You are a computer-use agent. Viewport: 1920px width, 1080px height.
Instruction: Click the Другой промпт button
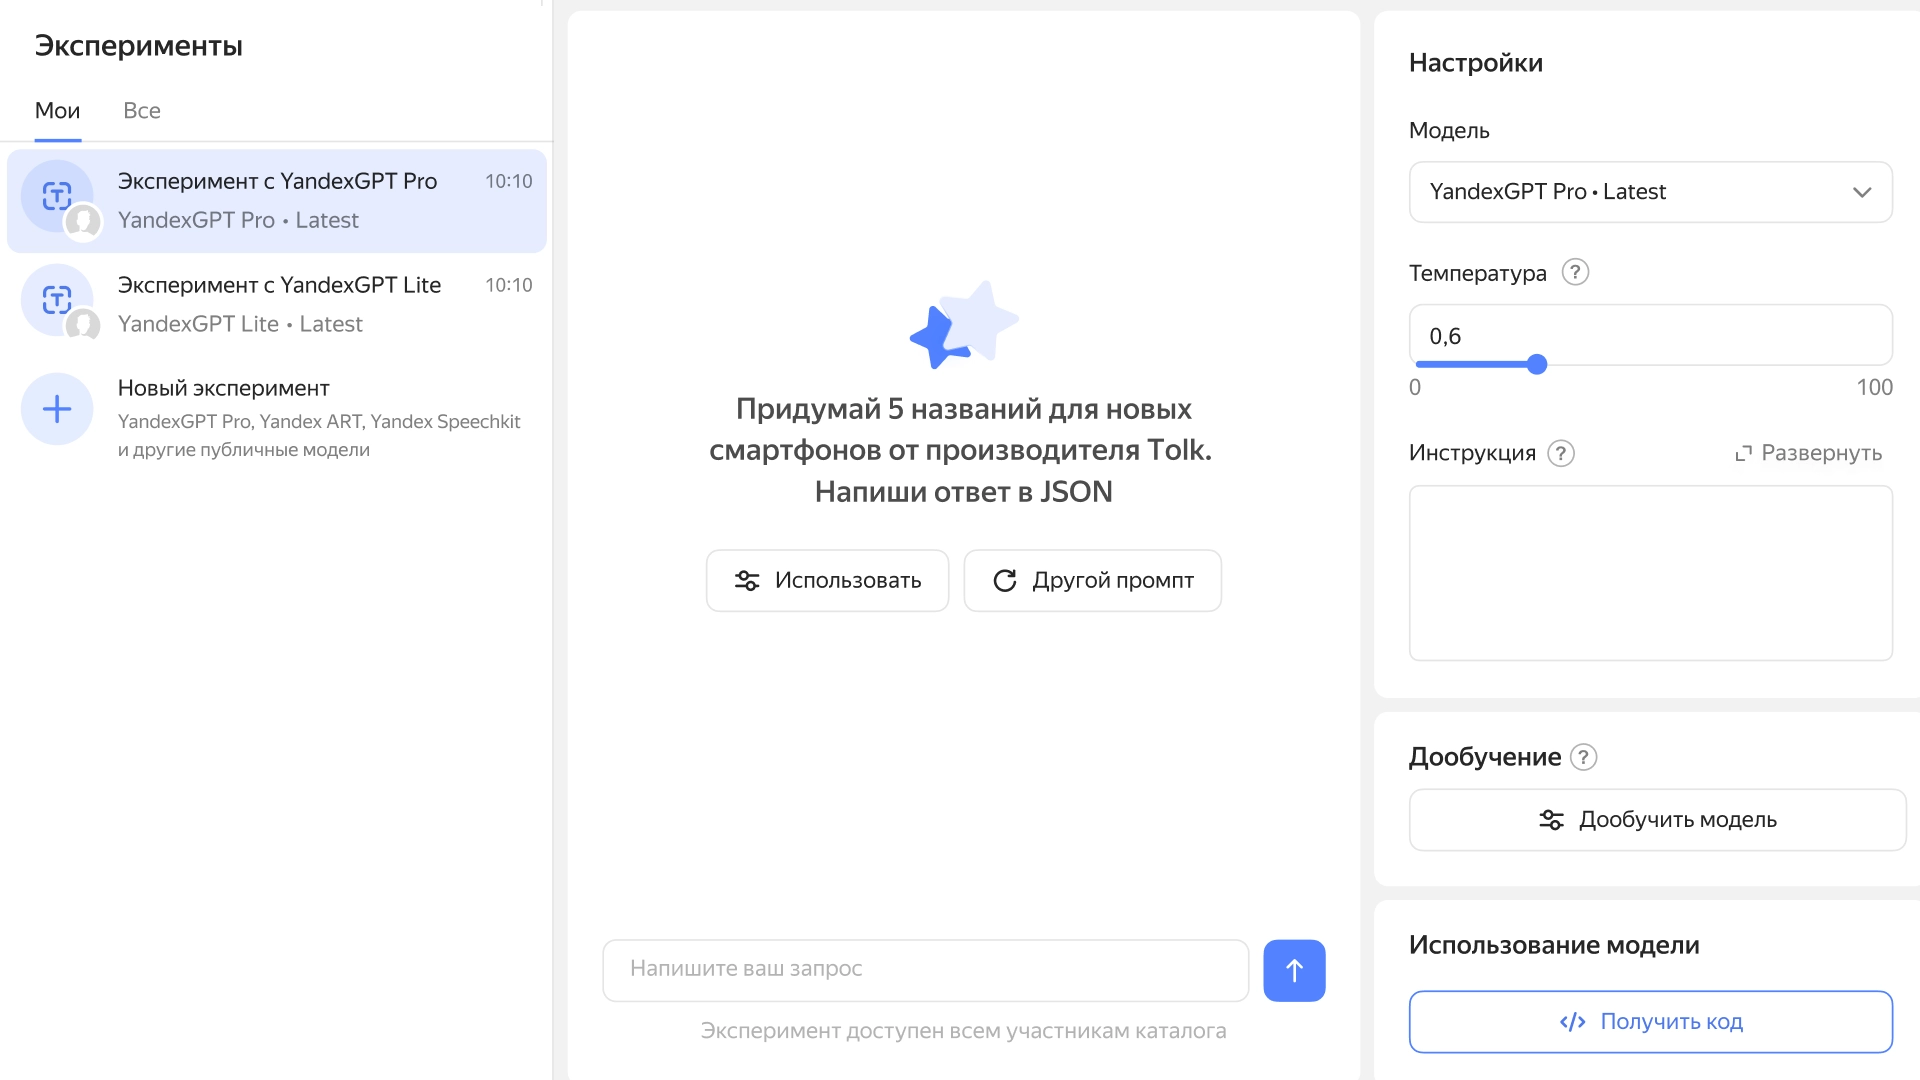click(1092, 581)
